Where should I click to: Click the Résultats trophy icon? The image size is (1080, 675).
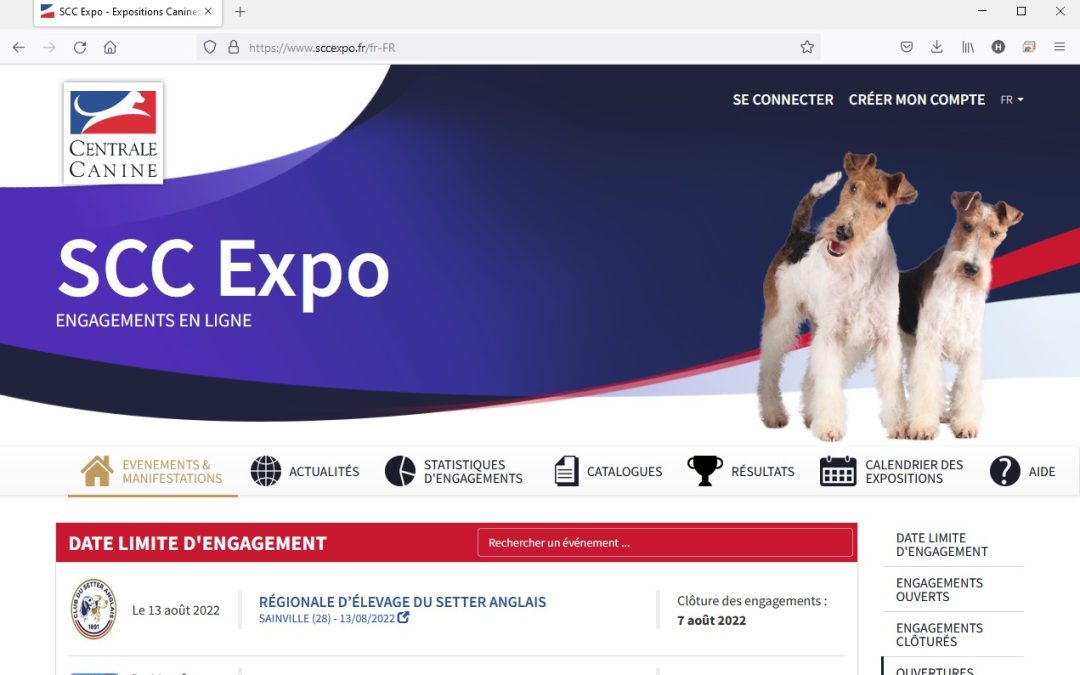click(705, 471)
